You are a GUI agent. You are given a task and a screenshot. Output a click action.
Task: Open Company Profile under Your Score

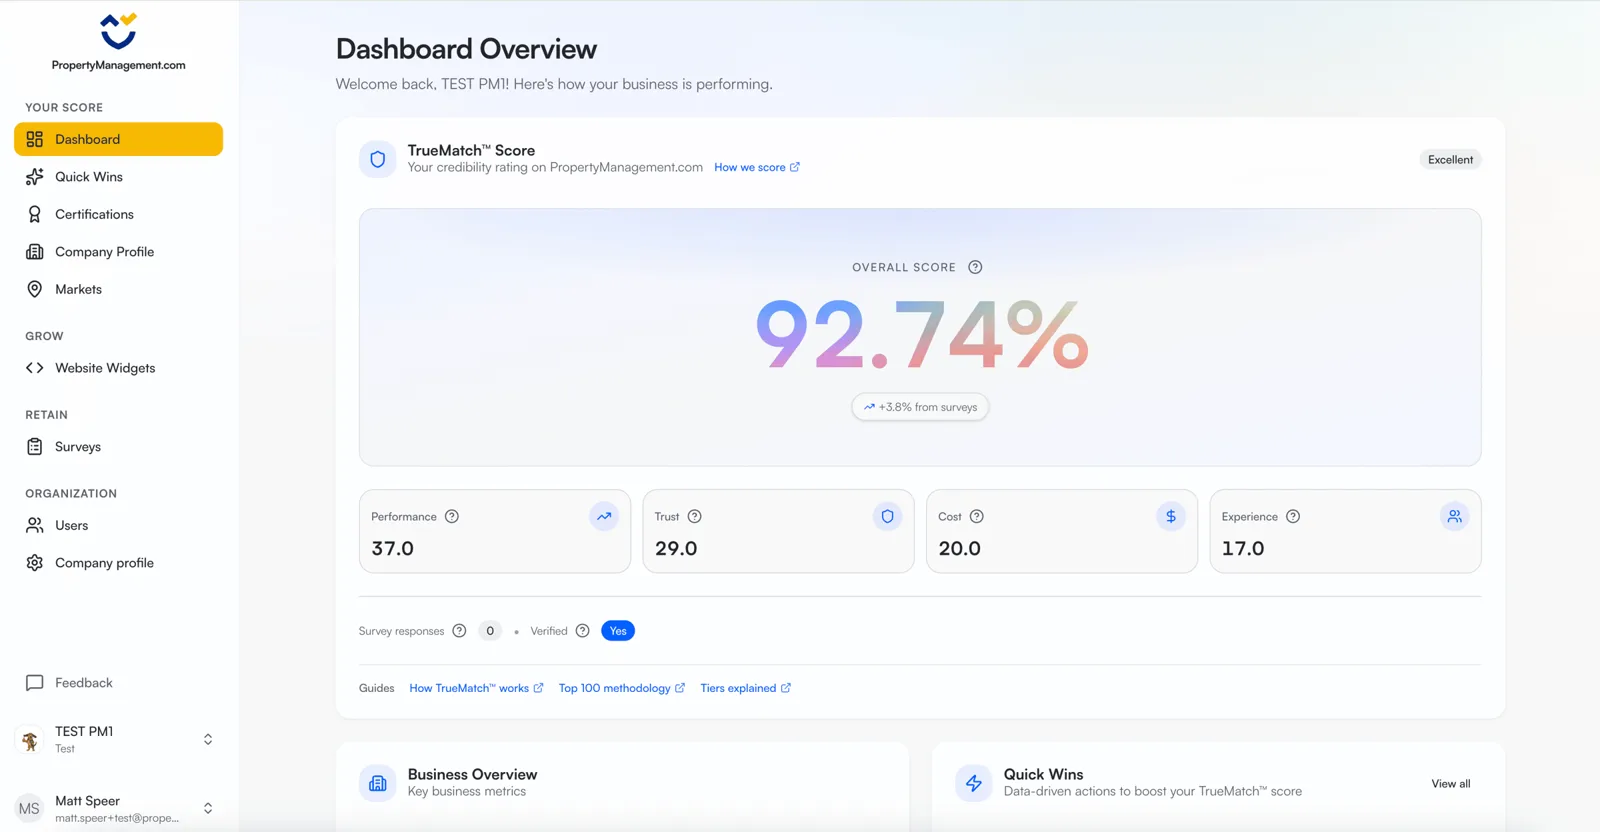[x=118, y=252]
